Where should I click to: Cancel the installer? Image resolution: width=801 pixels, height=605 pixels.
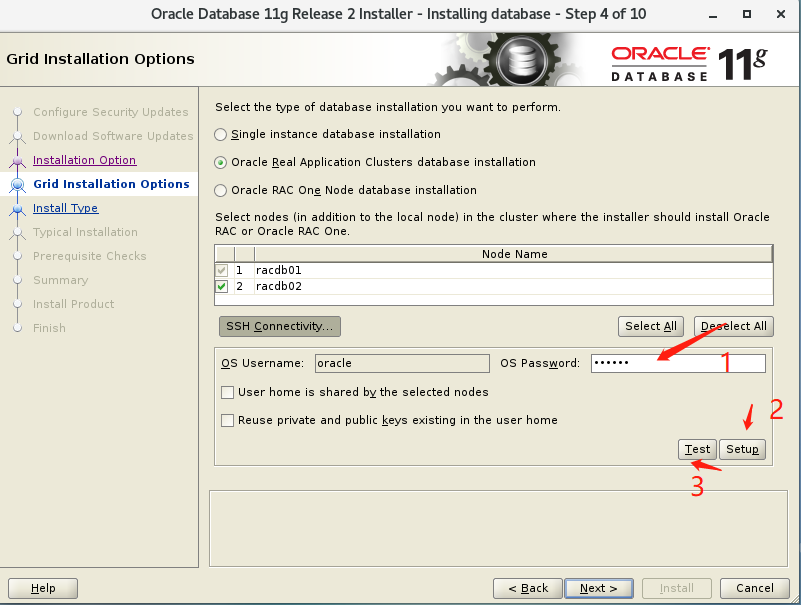755,588
